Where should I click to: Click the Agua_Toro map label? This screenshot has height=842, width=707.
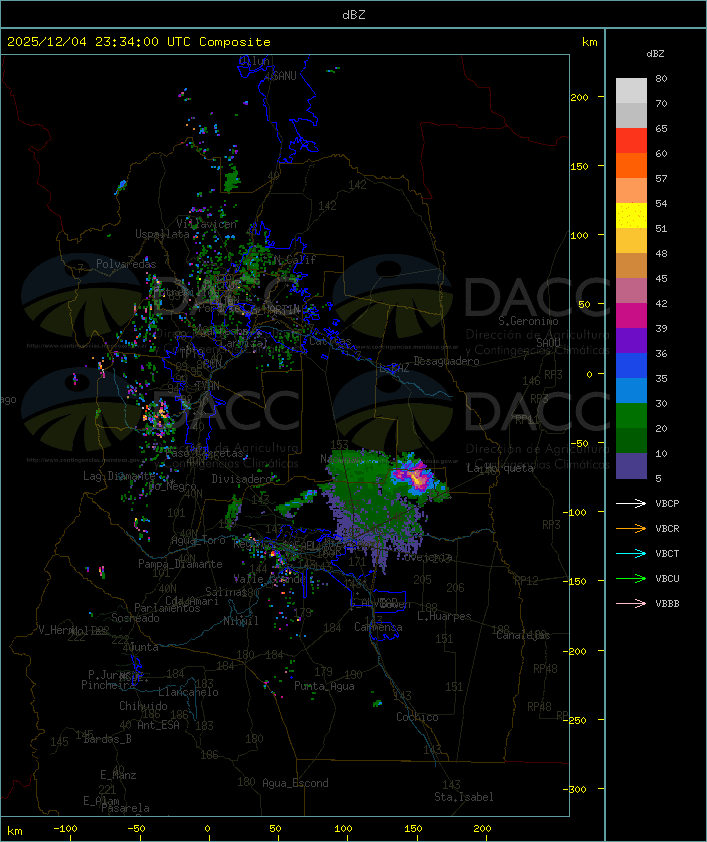tap(198, 541)
